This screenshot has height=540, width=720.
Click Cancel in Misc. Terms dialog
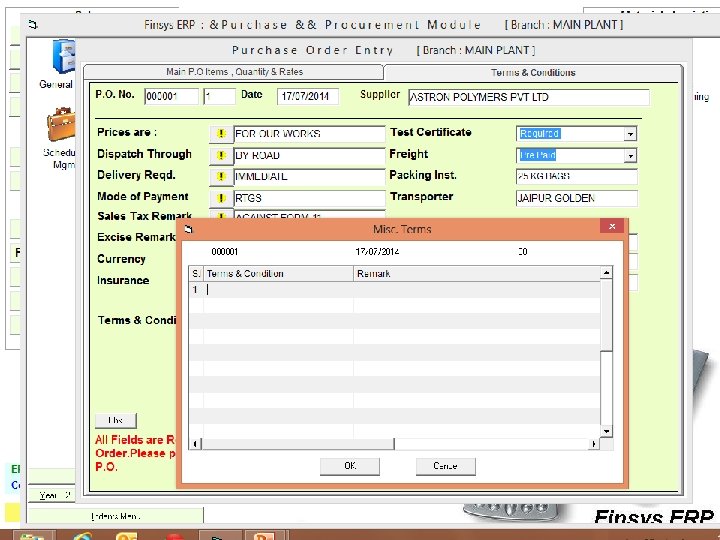[x=445, y=466]
